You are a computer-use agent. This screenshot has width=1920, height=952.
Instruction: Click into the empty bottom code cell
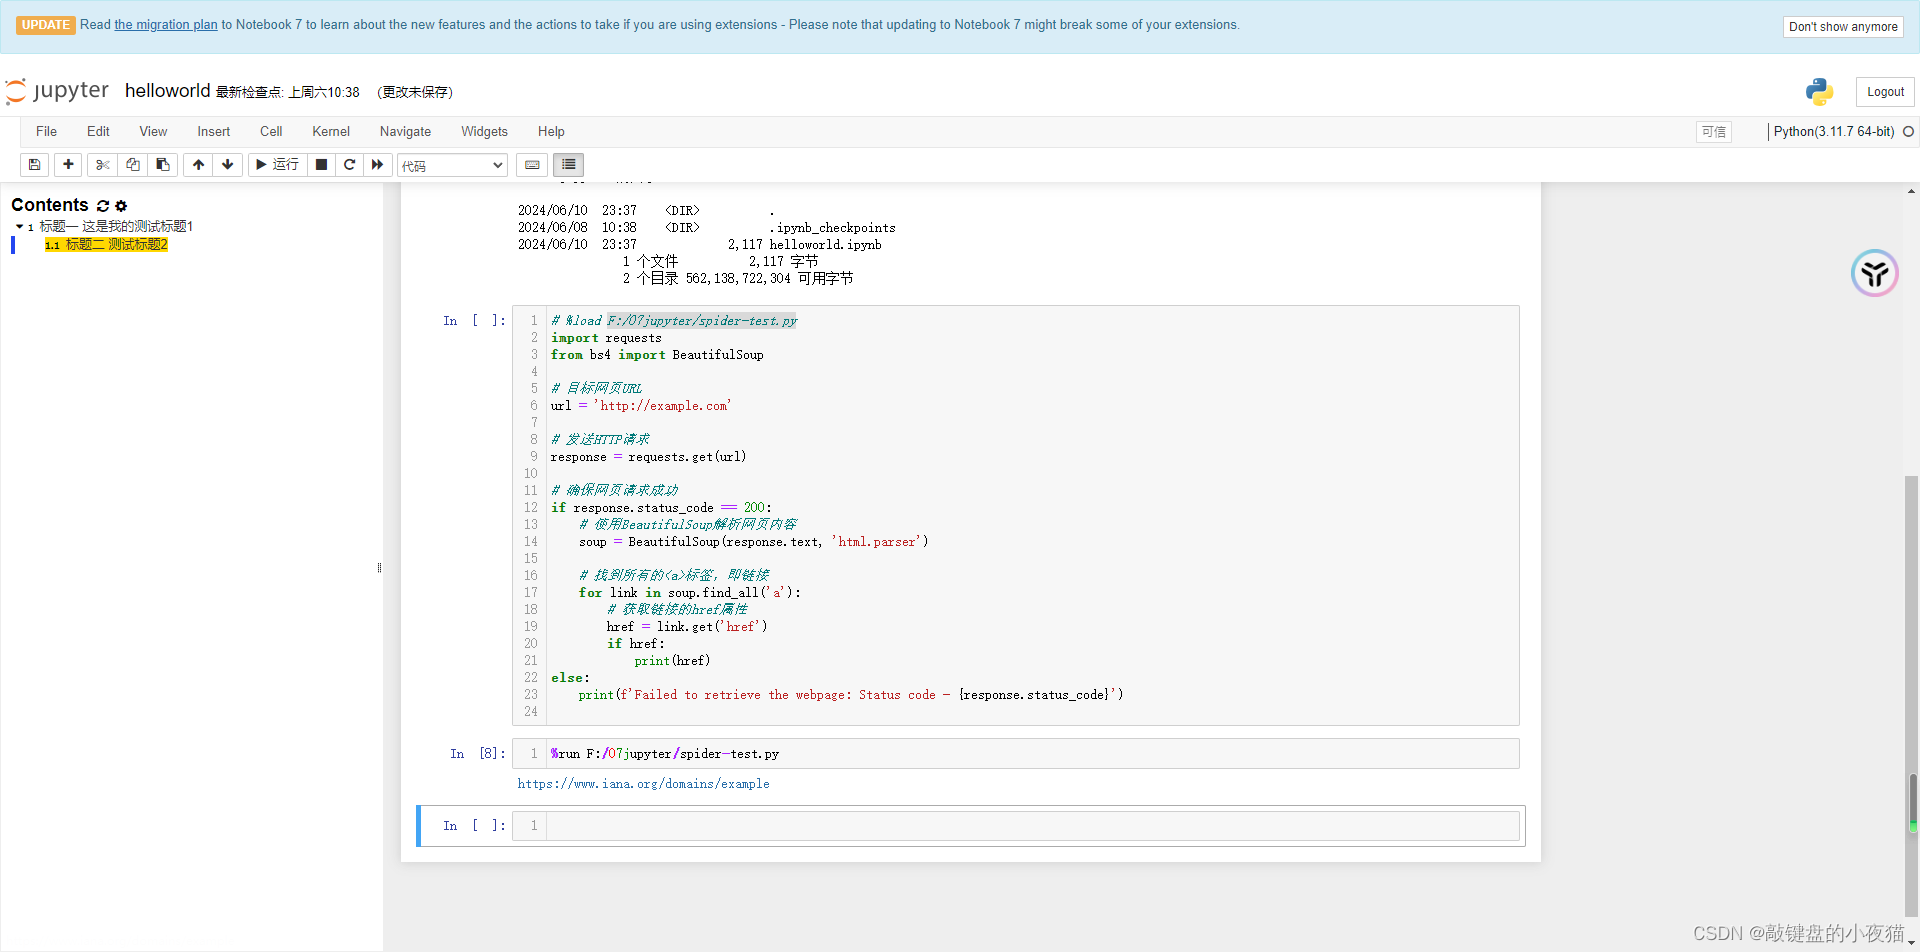coord(1032,826)
